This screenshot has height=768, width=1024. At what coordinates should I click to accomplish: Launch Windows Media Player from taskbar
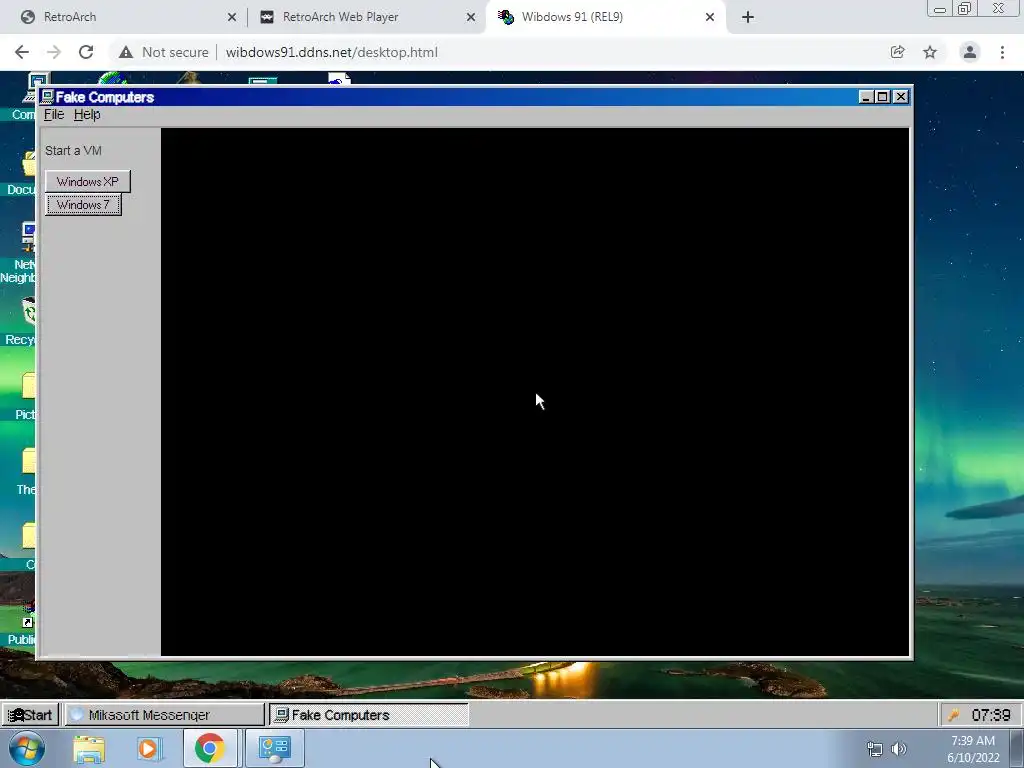(x=148, y=748)
